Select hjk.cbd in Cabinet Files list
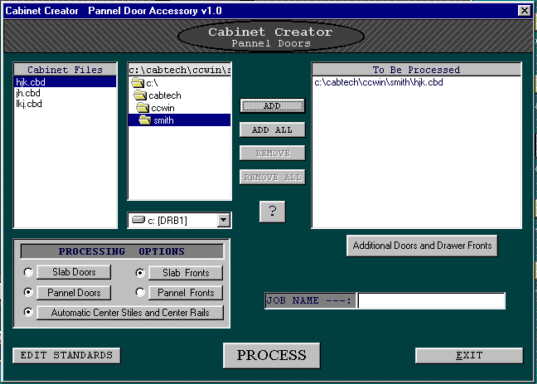 (65, 82)
